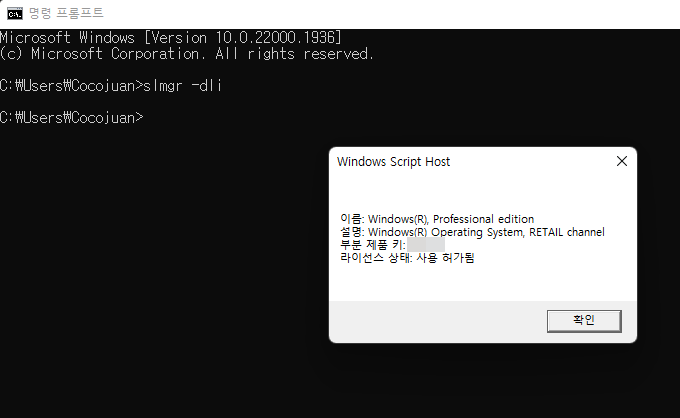This screenshot has height=418, width=680.
Task: Click the 라이선스 상태: 사용 허가됨 line
Action: [x=407, y=258]
